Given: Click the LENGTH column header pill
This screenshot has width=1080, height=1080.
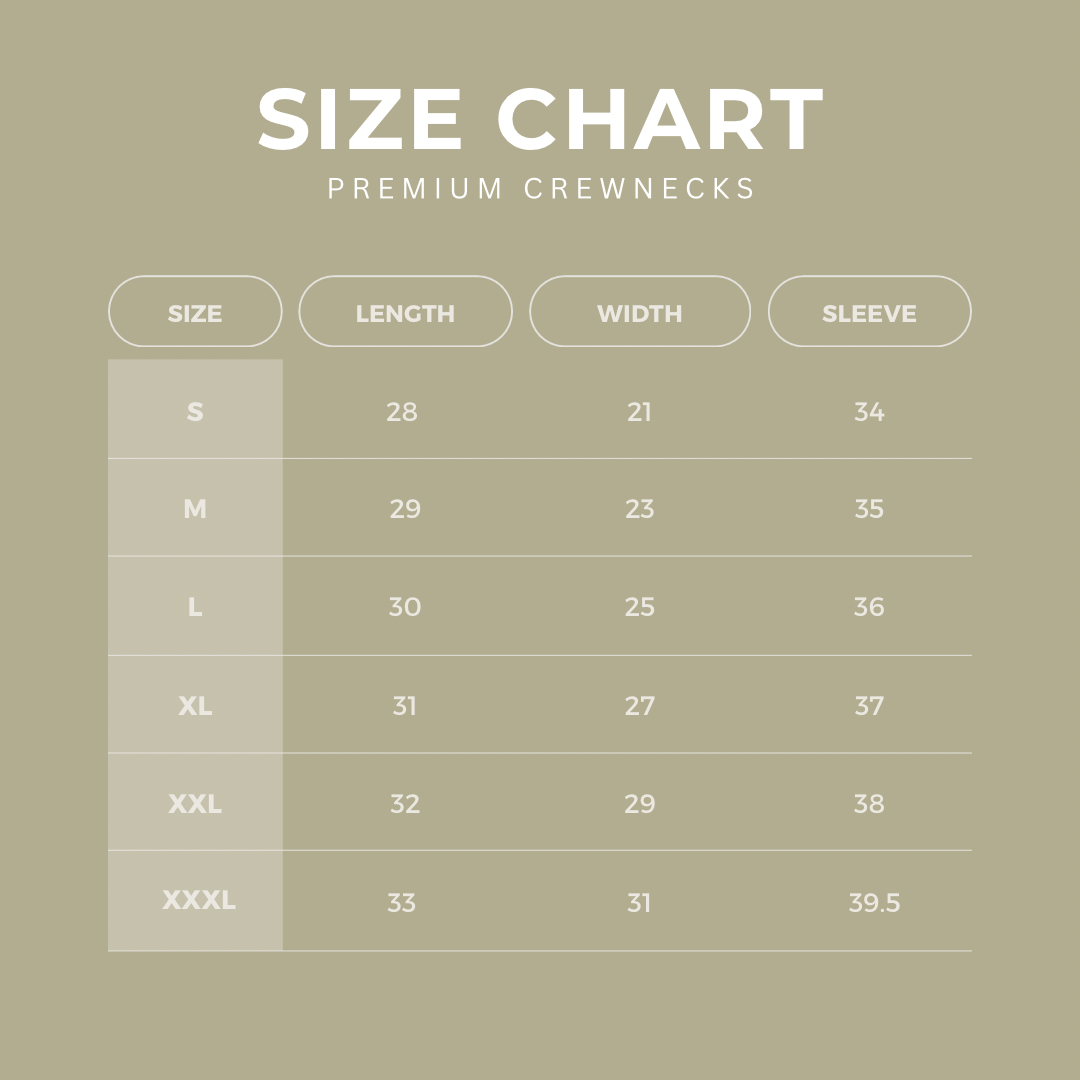Looking at the screenshot, I should [x=405, y=312].
